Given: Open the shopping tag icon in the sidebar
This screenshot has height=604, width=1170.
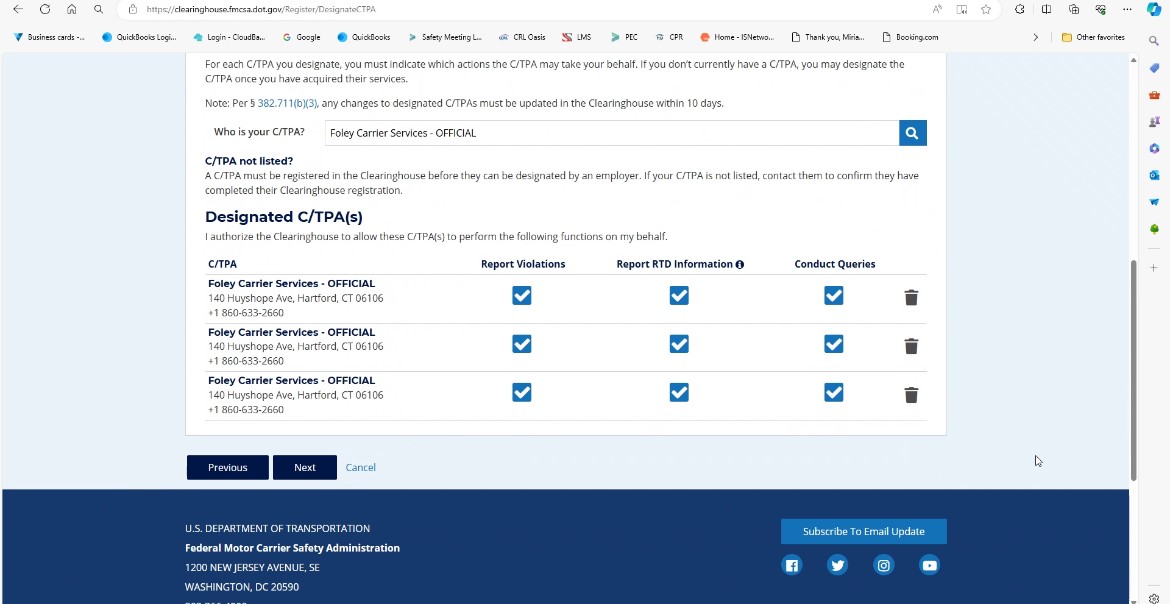Looking at the screenshot, I should coord(1154,67).
